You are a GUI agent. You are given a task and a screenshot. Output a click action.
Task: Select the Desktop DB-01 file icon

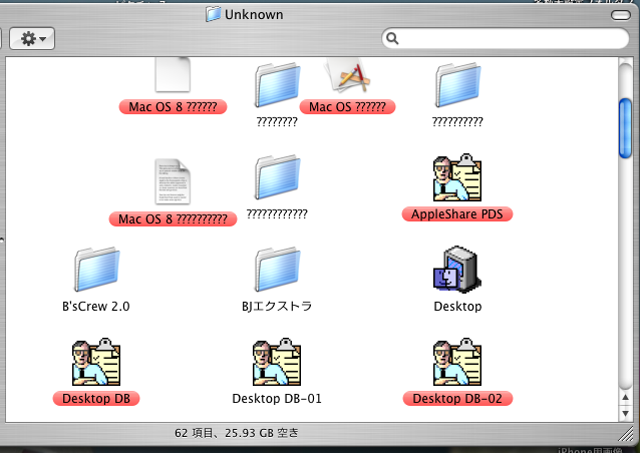pyautogui.click(x=277, y=362)
